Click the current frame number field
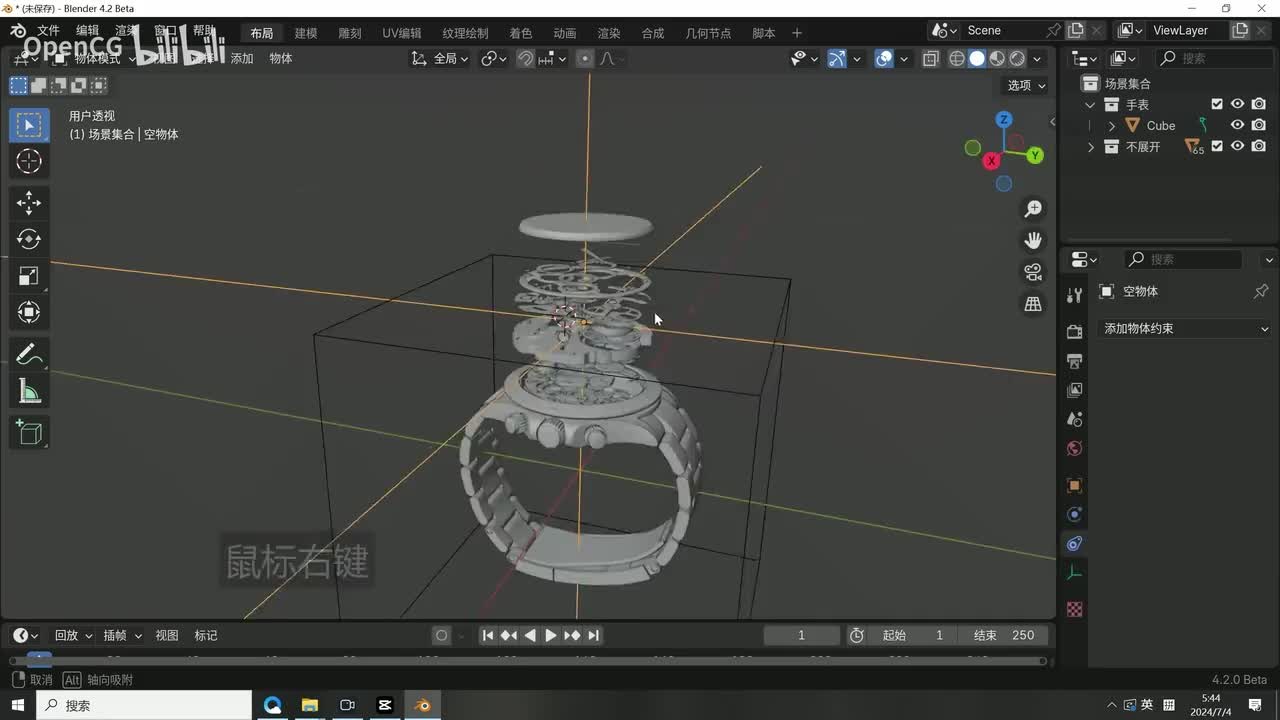The width and height of the screenshot is (1280, 720). (x=801, y=635)
